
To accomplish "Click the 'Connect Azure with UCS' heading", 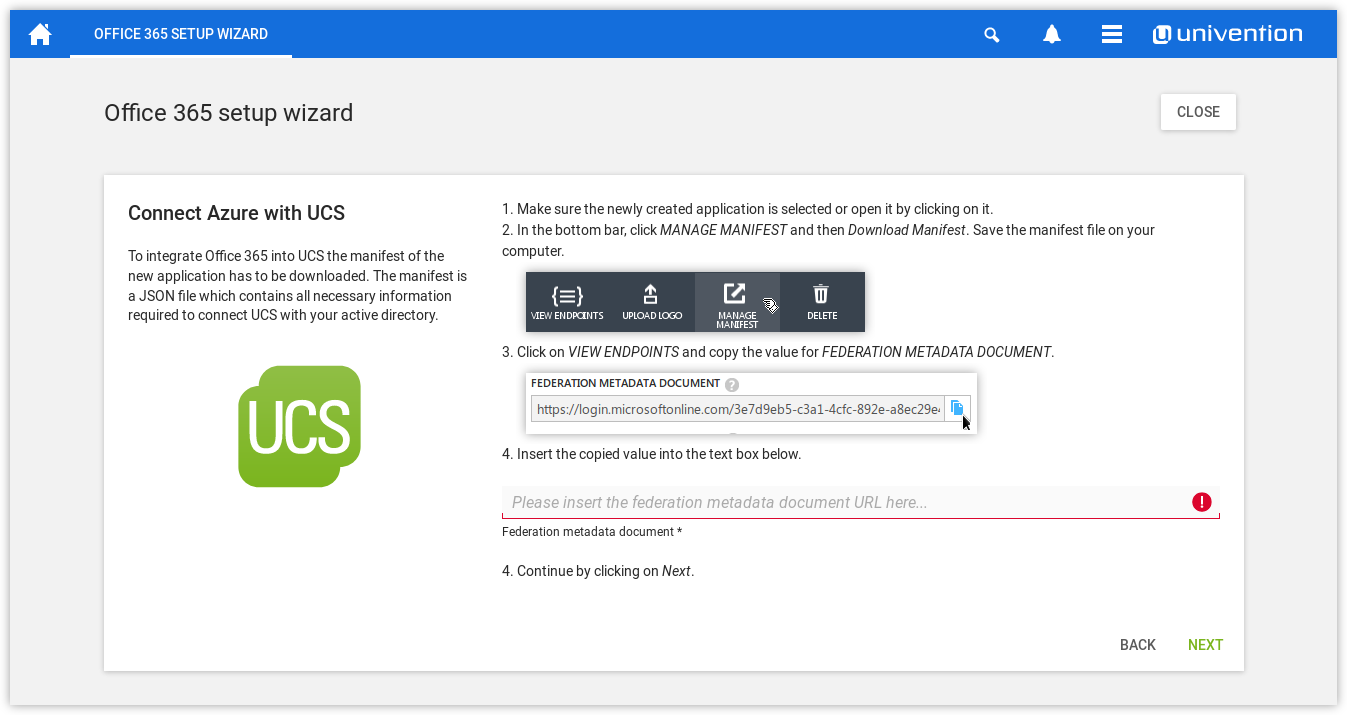I will coord(236,213).
